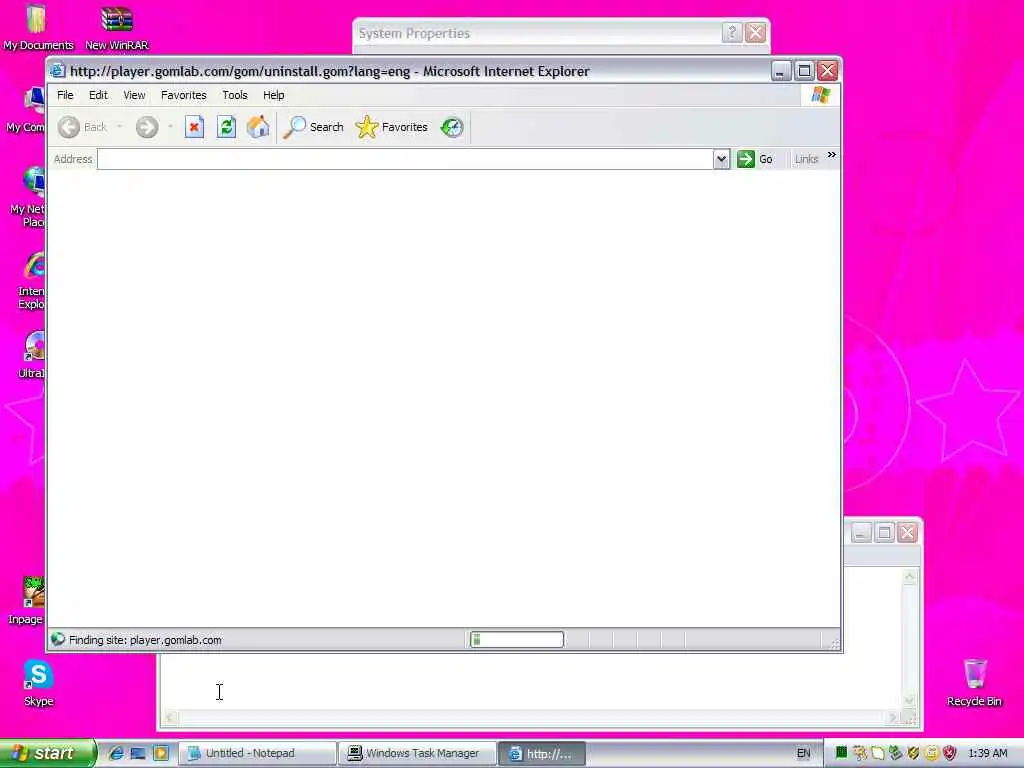Open the View menu
The width and height of the screenshot is (1024, 768).
coord(134,95)
